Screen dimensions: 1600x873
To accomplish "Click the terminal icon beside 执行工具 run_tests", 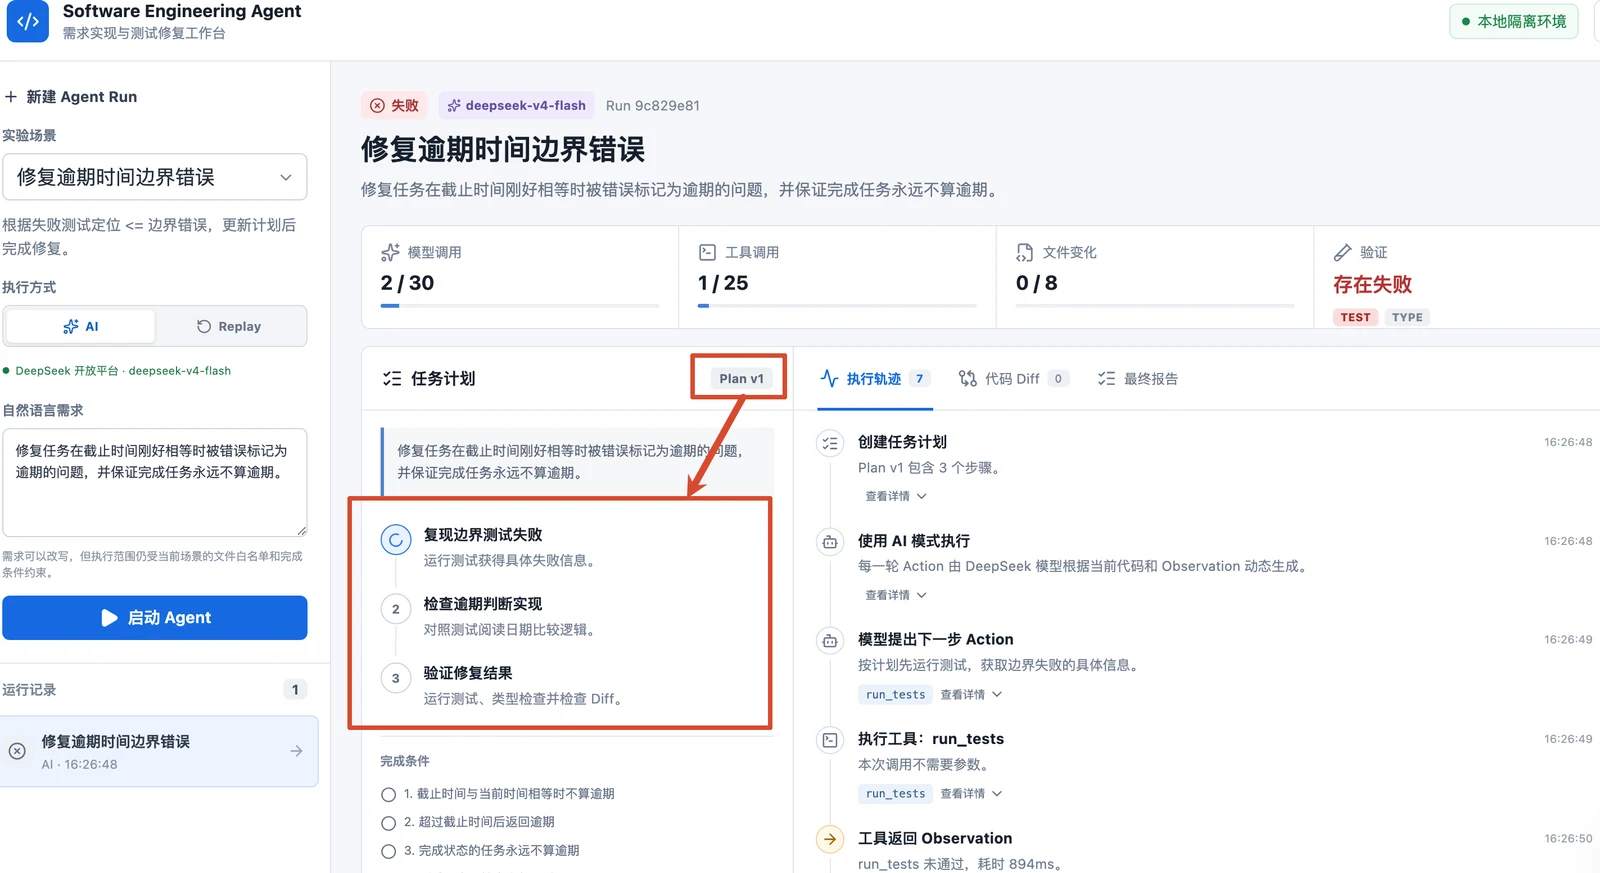I will (829, 740).
